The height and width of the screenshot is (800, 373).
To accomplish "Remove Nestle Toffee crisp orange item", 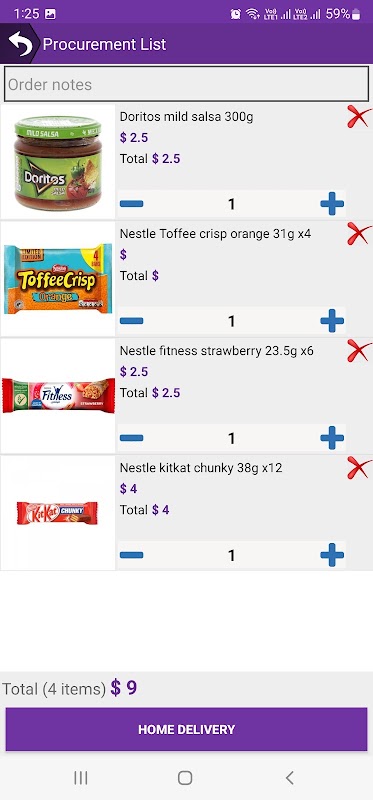I will pyautogui.click(x=359, y=234).
